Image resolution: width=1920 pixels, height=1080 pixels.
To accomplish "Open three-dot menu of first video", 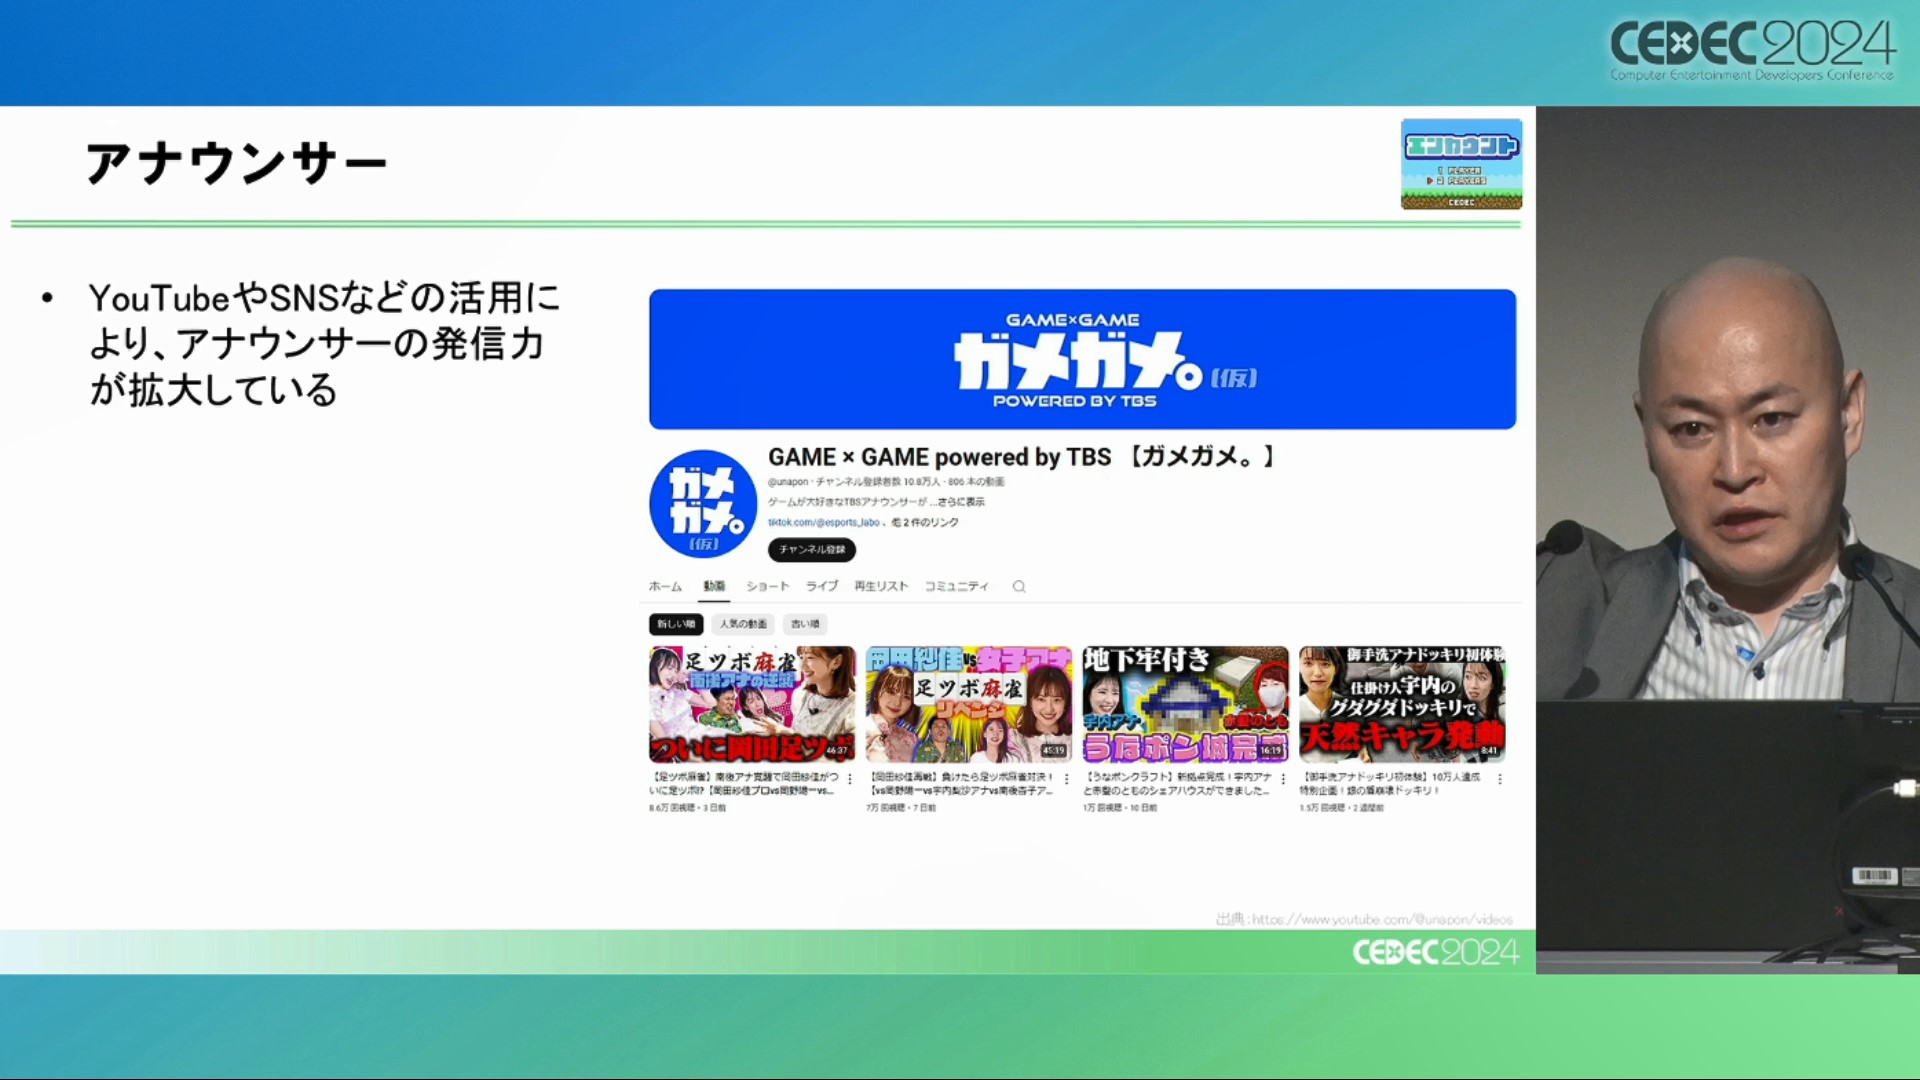I will click(850, 779).
